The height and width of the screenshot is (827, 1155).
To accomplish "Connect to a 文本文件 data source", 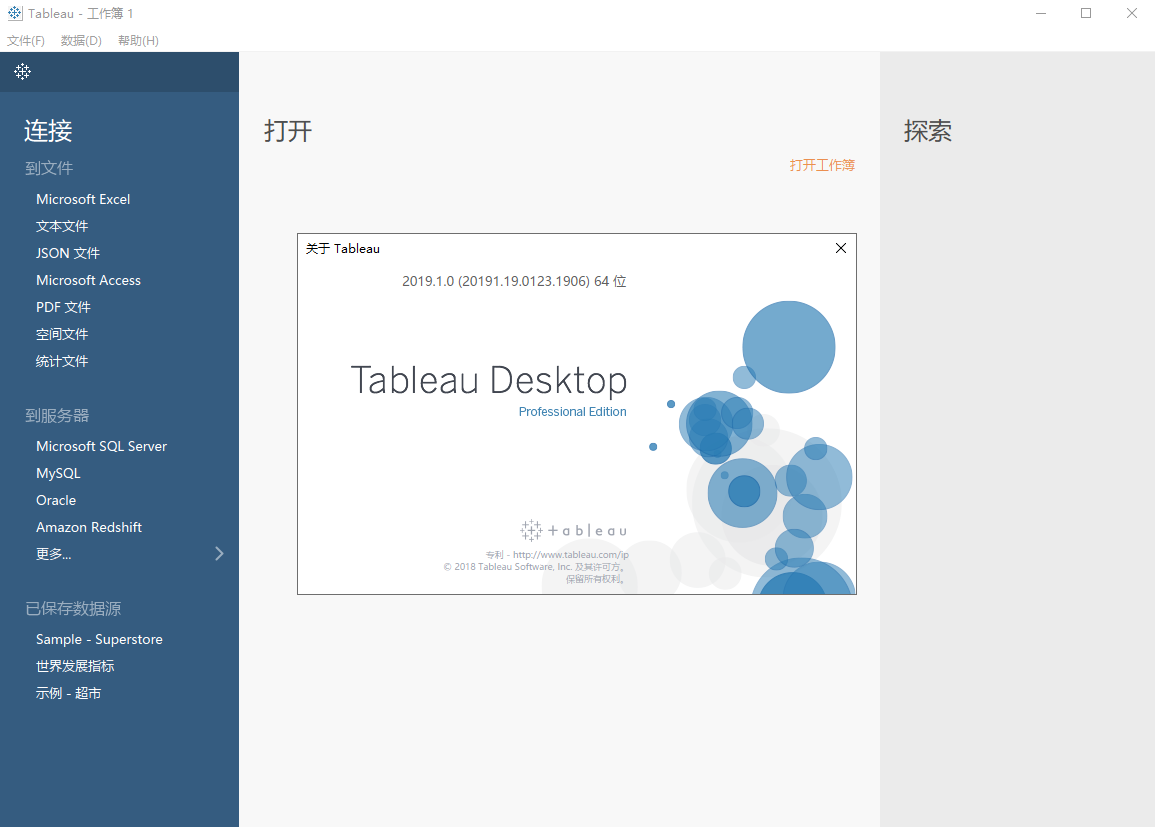I will [62, 226].
